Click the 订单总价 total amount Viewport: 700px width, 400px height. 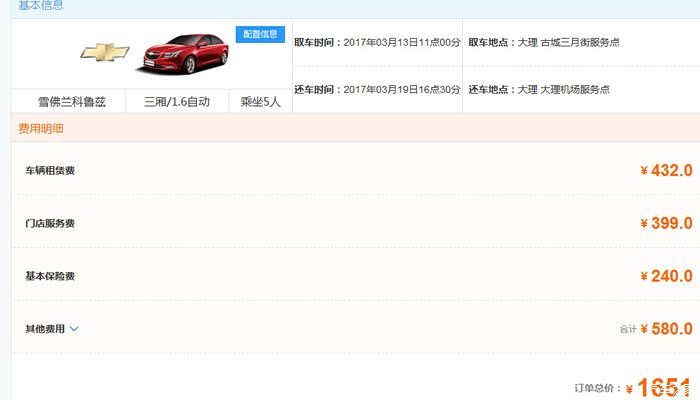pyautogui.click(x=658, y=388)
